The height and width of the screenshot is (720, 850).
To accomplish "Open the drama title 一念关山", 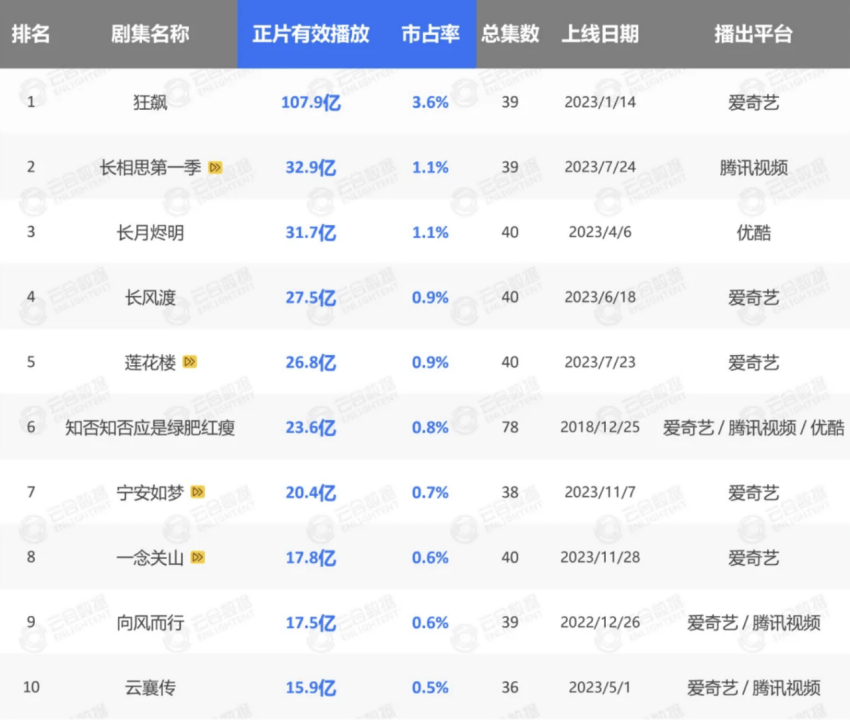I will pyautogui.click(x=150, y=557).
